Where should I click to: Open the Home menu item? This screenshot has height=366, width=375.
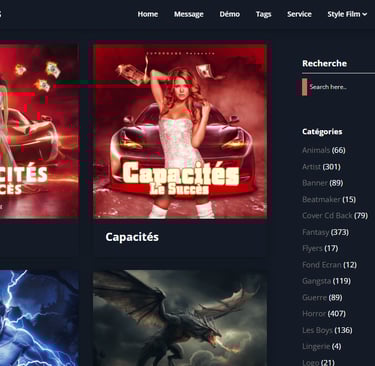(x=148, y=14)
